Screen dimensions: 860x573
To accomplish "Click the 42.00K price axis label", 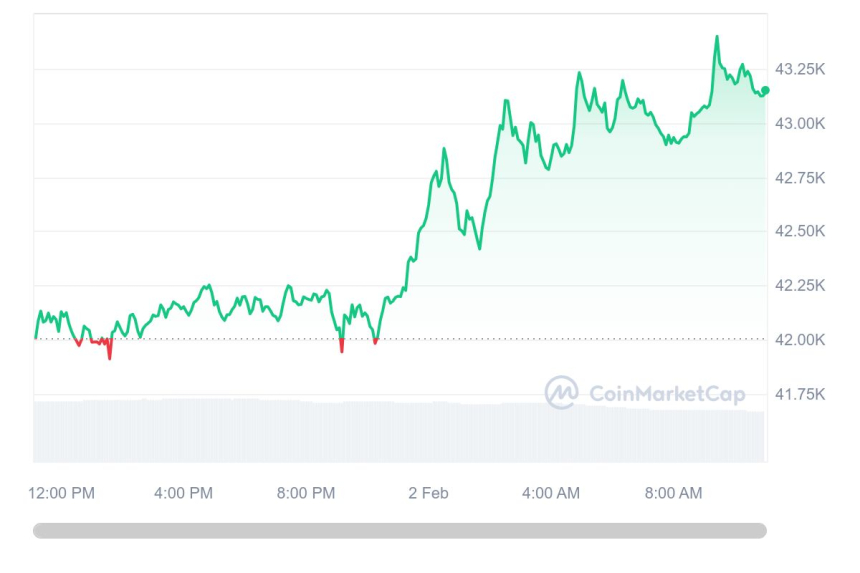I will (800, 340).
